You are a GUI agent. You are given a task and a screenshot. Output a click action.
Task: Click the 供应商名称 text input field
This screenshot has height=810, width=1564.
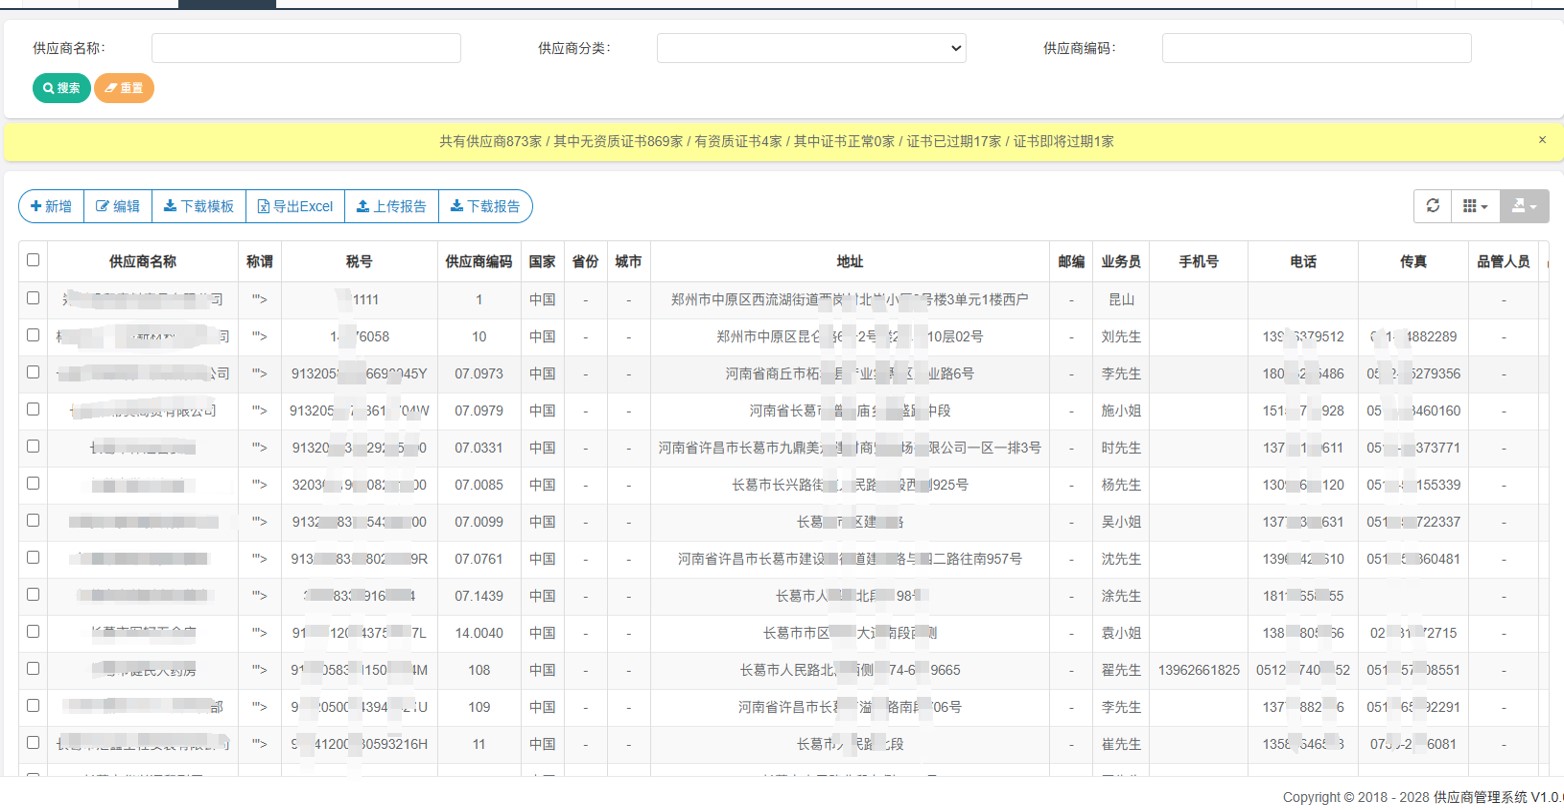[306, 48]
